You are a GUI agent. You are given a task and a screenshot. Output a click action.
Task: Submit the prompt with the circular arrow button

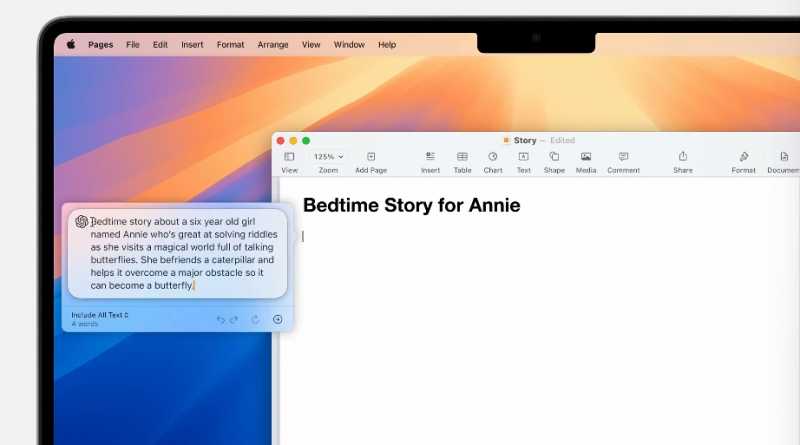[278, 319]
